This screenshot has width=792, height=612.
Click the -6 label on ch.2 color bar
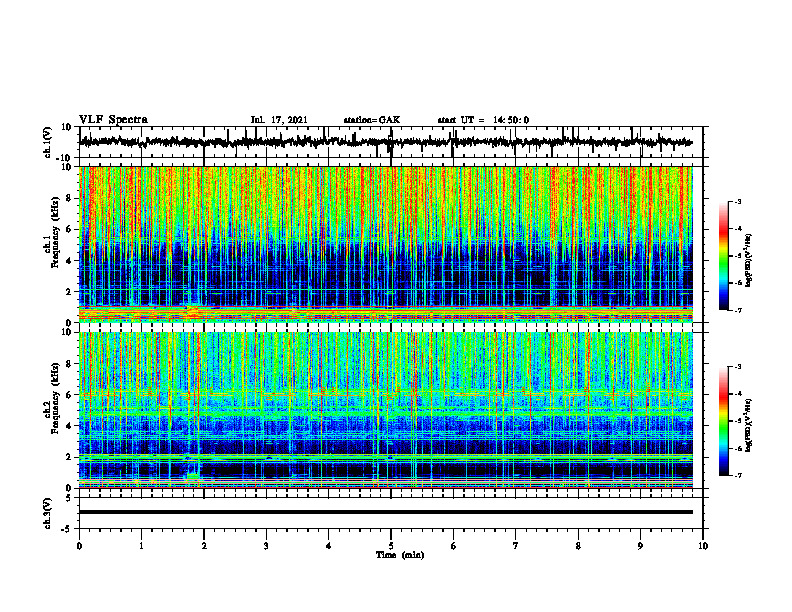(738, 448)
